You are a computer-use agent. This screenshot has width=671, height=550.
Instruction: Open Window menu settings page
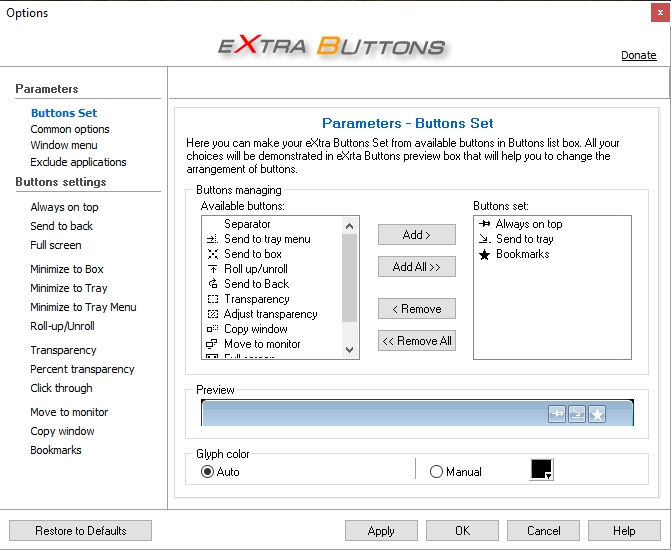click(64, 145)
